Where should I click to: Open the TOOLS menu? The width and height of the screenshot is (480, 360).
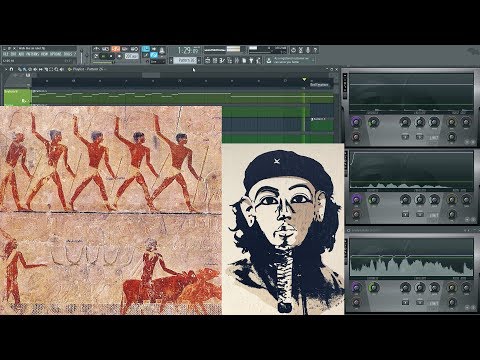pos(68,54)
